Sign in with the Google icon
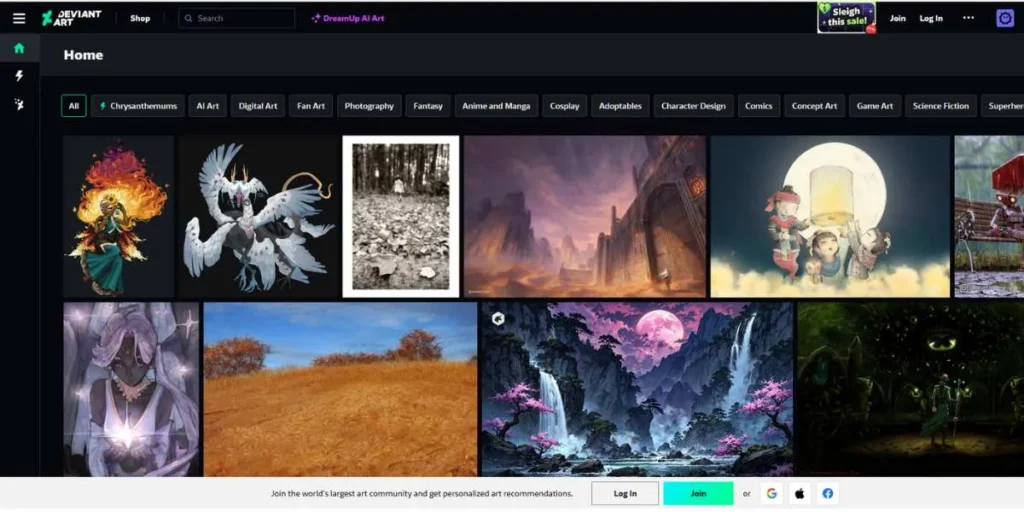 tap(771, 493)
